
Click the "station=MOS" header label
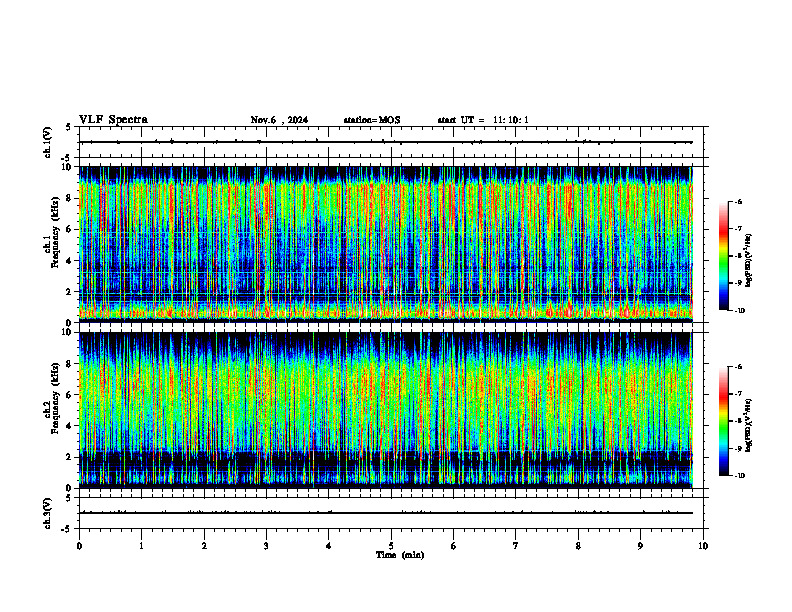click(372, 120)
